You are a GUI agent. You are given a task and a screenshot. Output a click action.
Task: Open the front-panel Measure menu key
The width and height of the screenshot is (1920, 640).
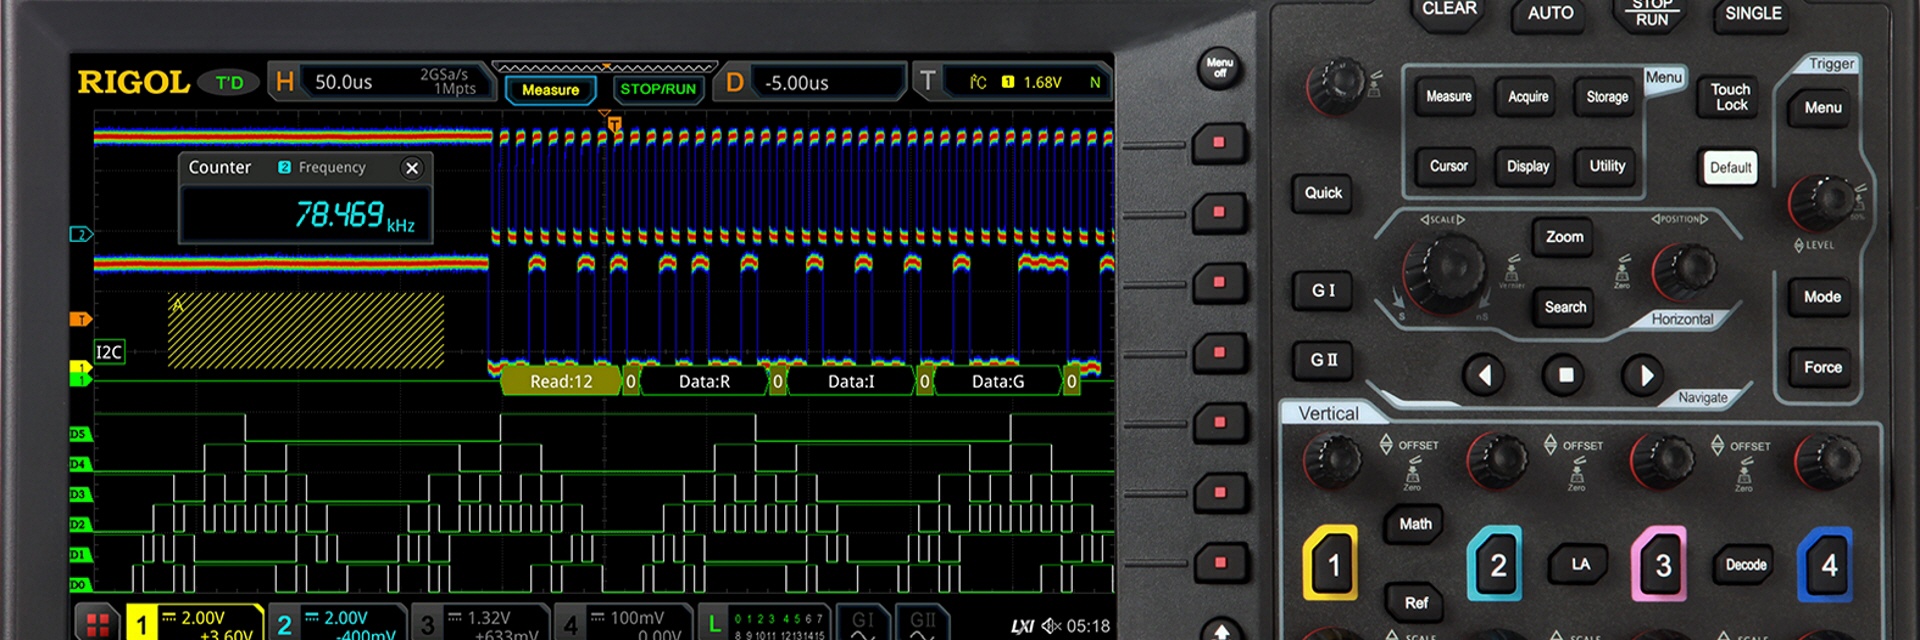point(1448,97)
